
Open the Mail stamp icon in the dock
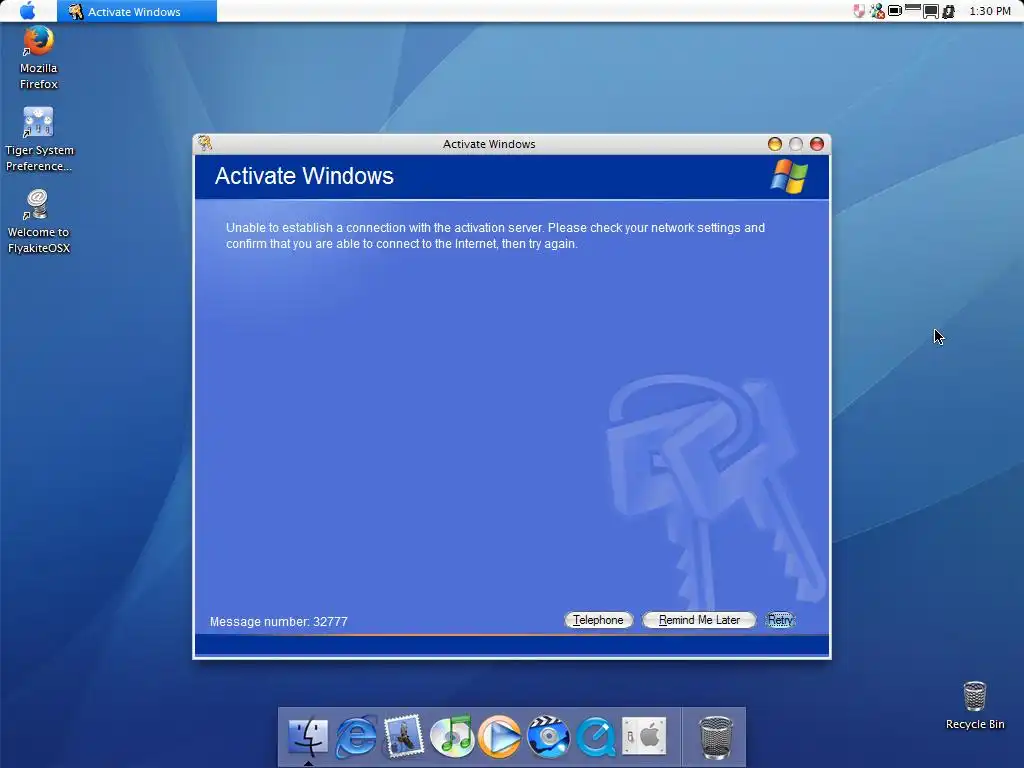pyautogui.click(x=404, y=736)
